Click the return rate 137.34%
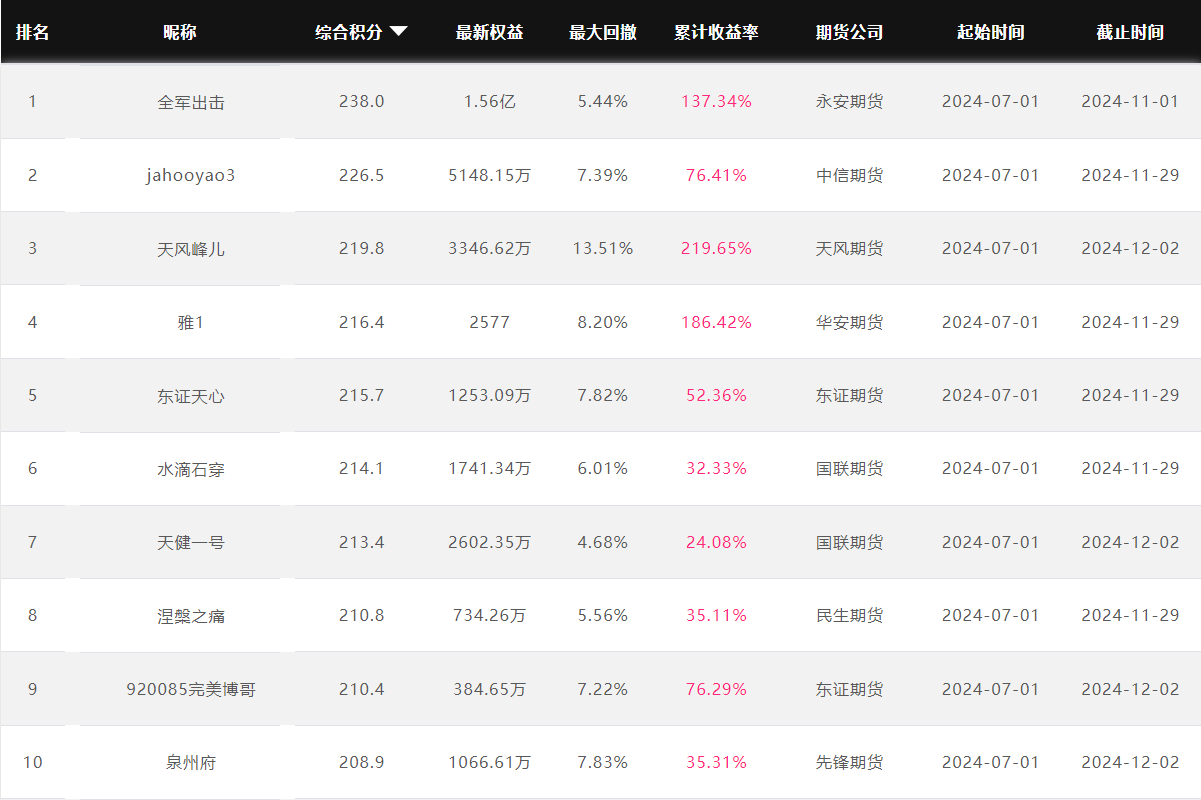The width and height of the screenshot is (1201, 800). coord(716,101)
